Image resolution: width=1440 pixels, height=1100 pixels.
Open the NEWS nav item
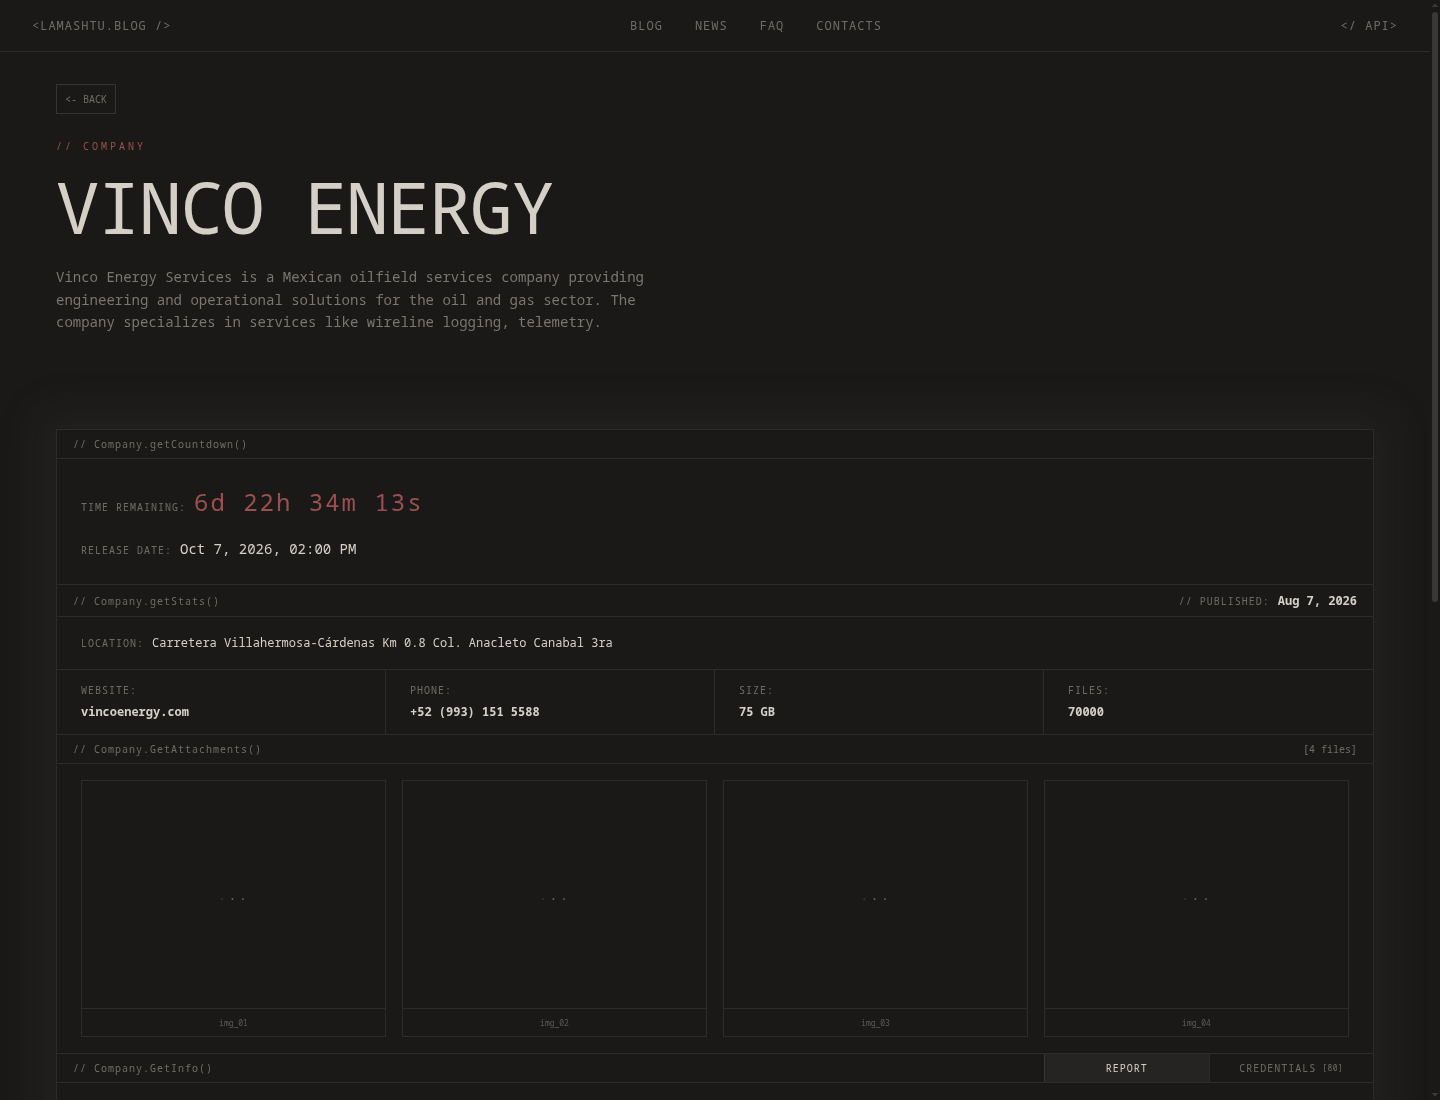711,26
